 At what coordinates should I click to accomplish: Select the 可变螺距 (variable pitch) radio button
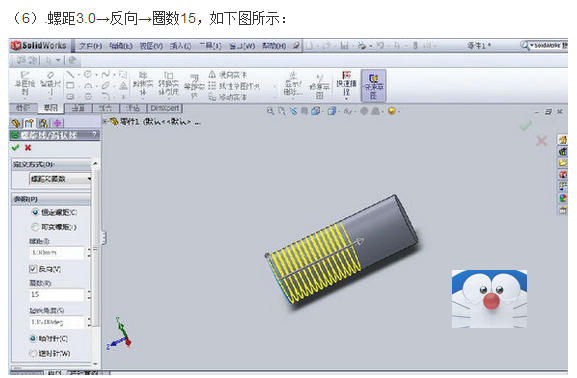[x=35, y=227]
